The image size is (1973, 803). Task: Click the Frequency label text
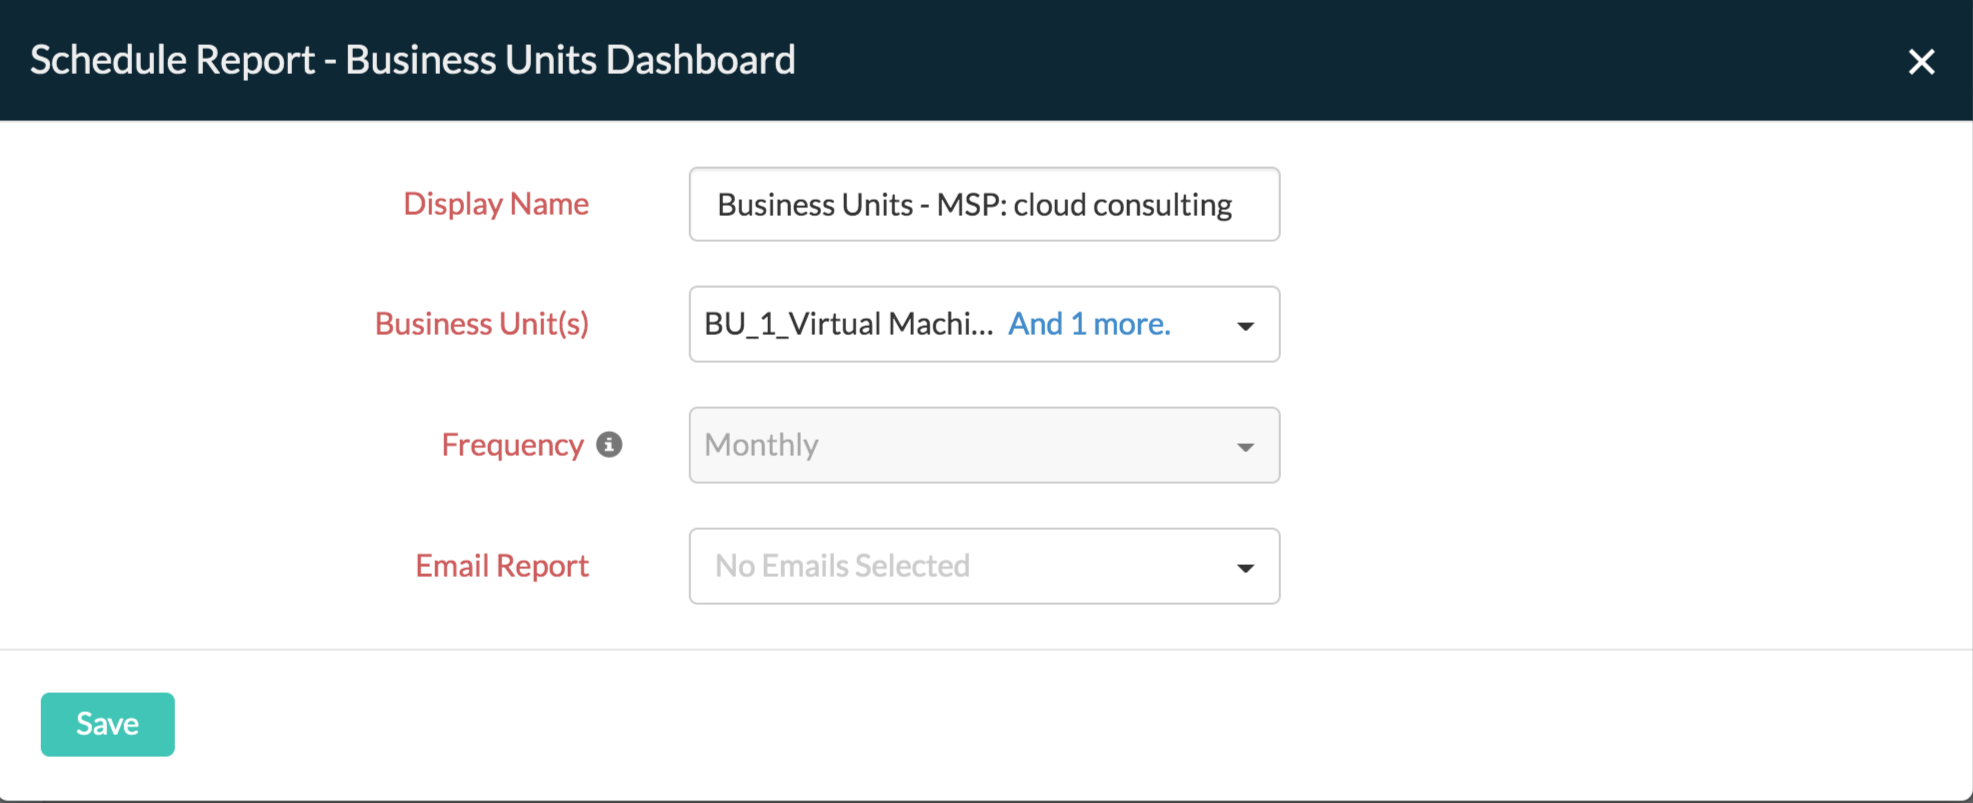coord(512,445)
